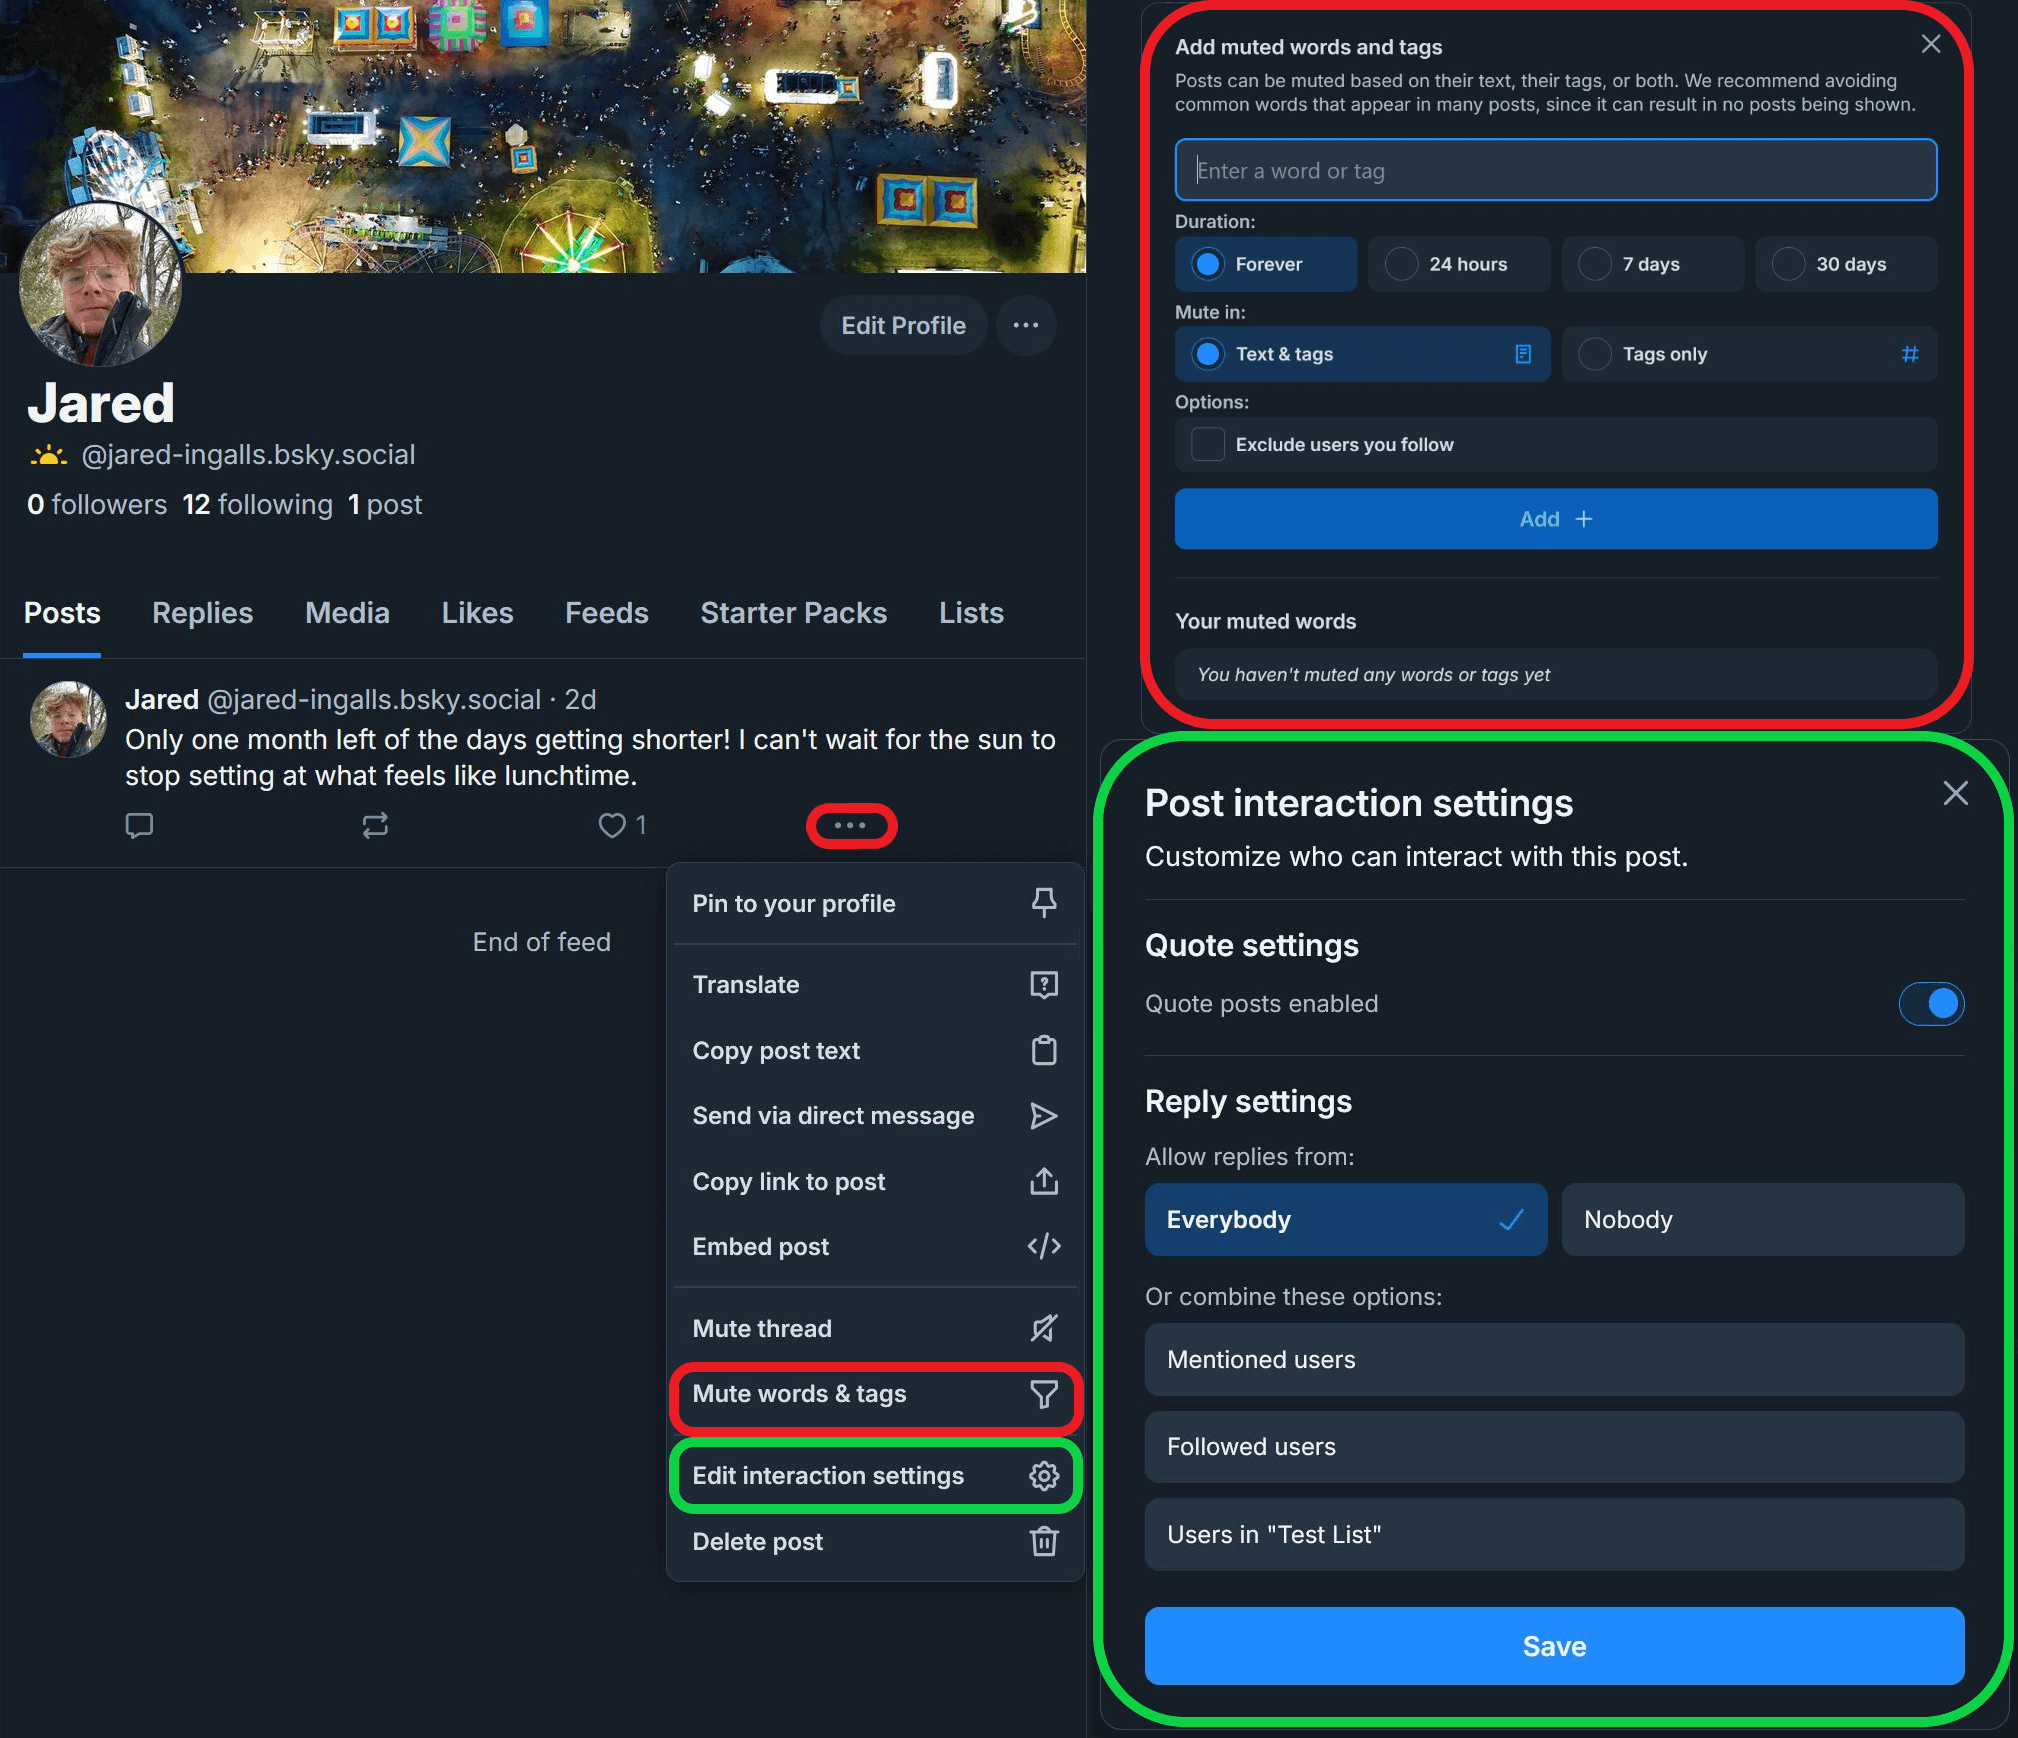Viewport: 2018px width, 1738px height.
Task: Select Mute thread from the post menu
Action: (762, 1328)
